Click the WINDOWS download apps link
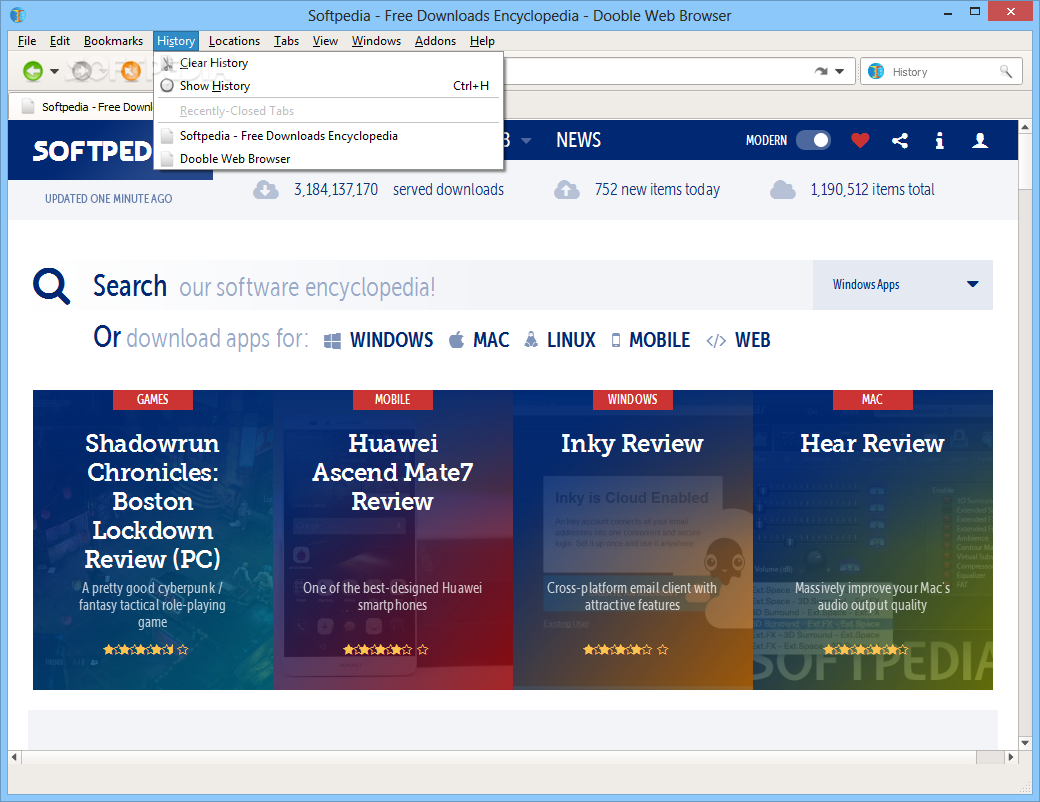Screen dimensions: 1040x802 pyautogui.click(x=391, y=340)
